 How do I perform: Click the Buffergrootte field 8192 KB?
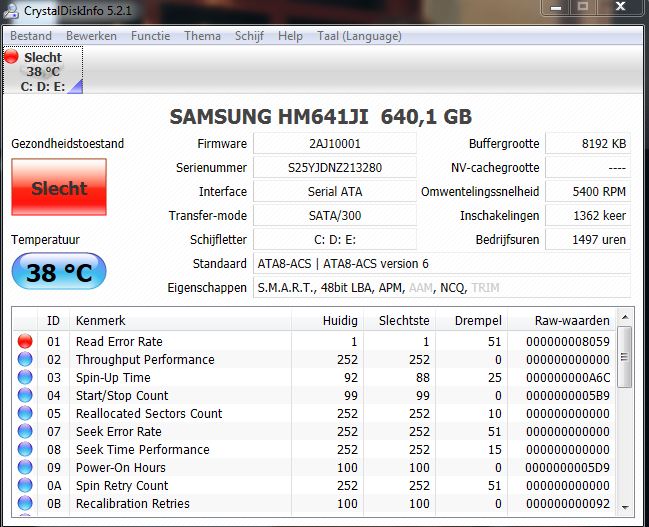coord(588,143)
